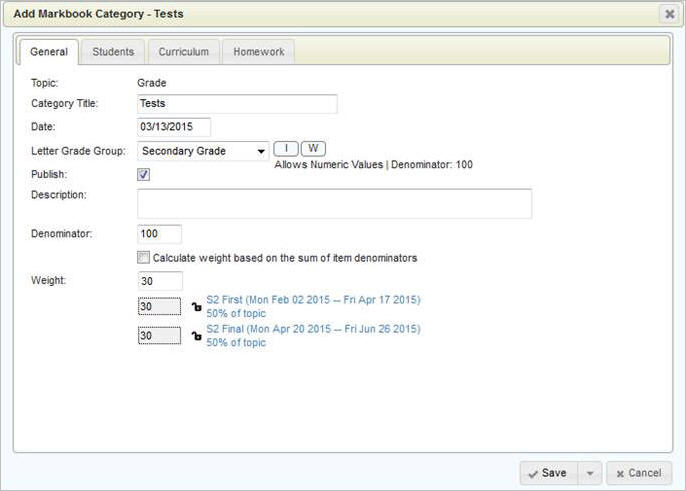Click the W button next to Letter Grade Group

click(x=313, y=149)
